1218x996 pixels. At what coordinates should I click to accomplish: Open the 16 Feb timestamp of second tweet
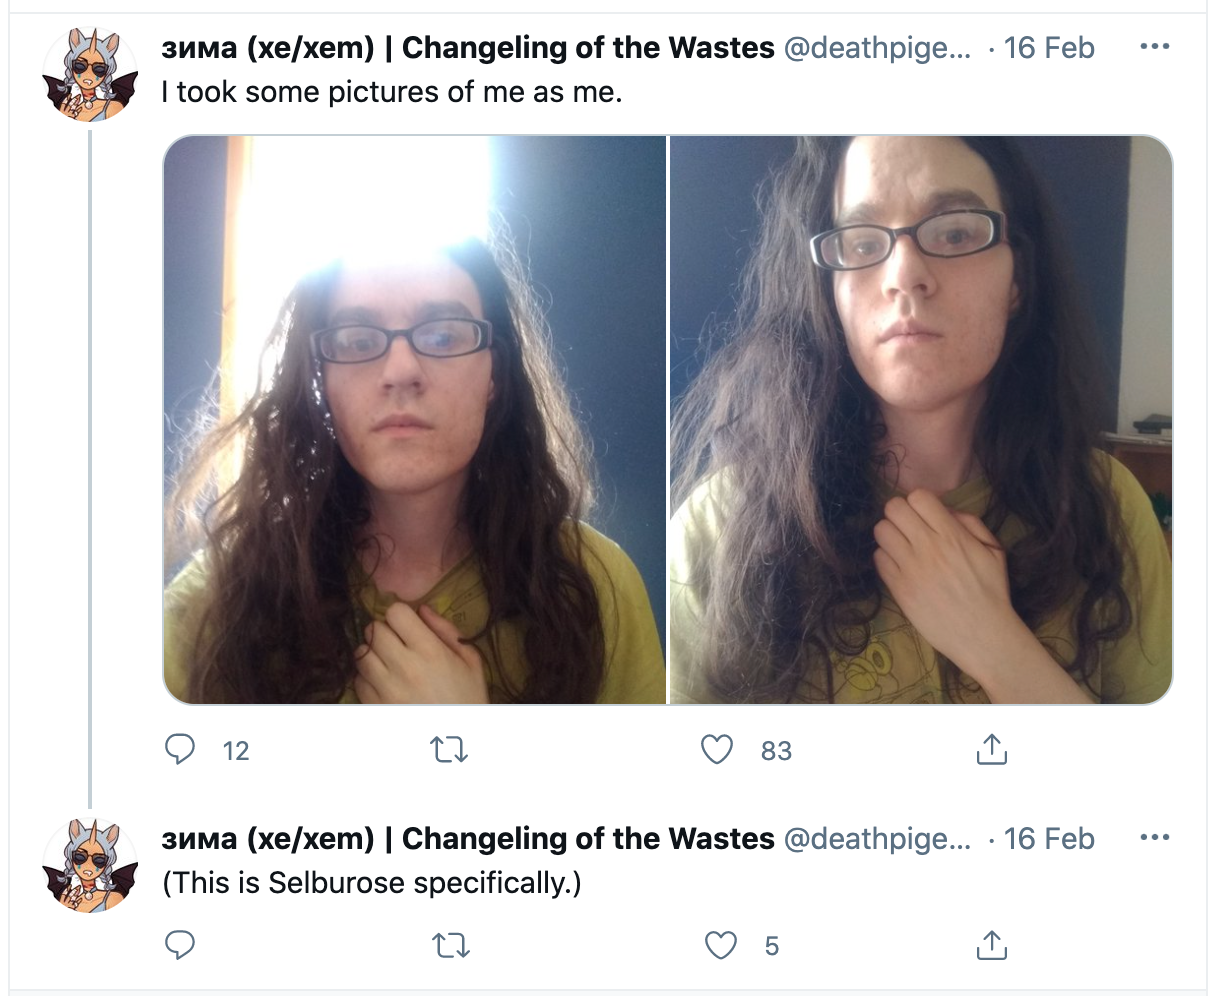click(x=1049, y=838)
